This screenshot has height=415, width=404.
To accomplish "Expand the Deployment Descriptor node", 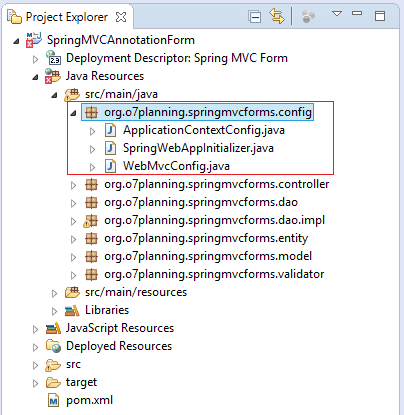I will [35, 59].
